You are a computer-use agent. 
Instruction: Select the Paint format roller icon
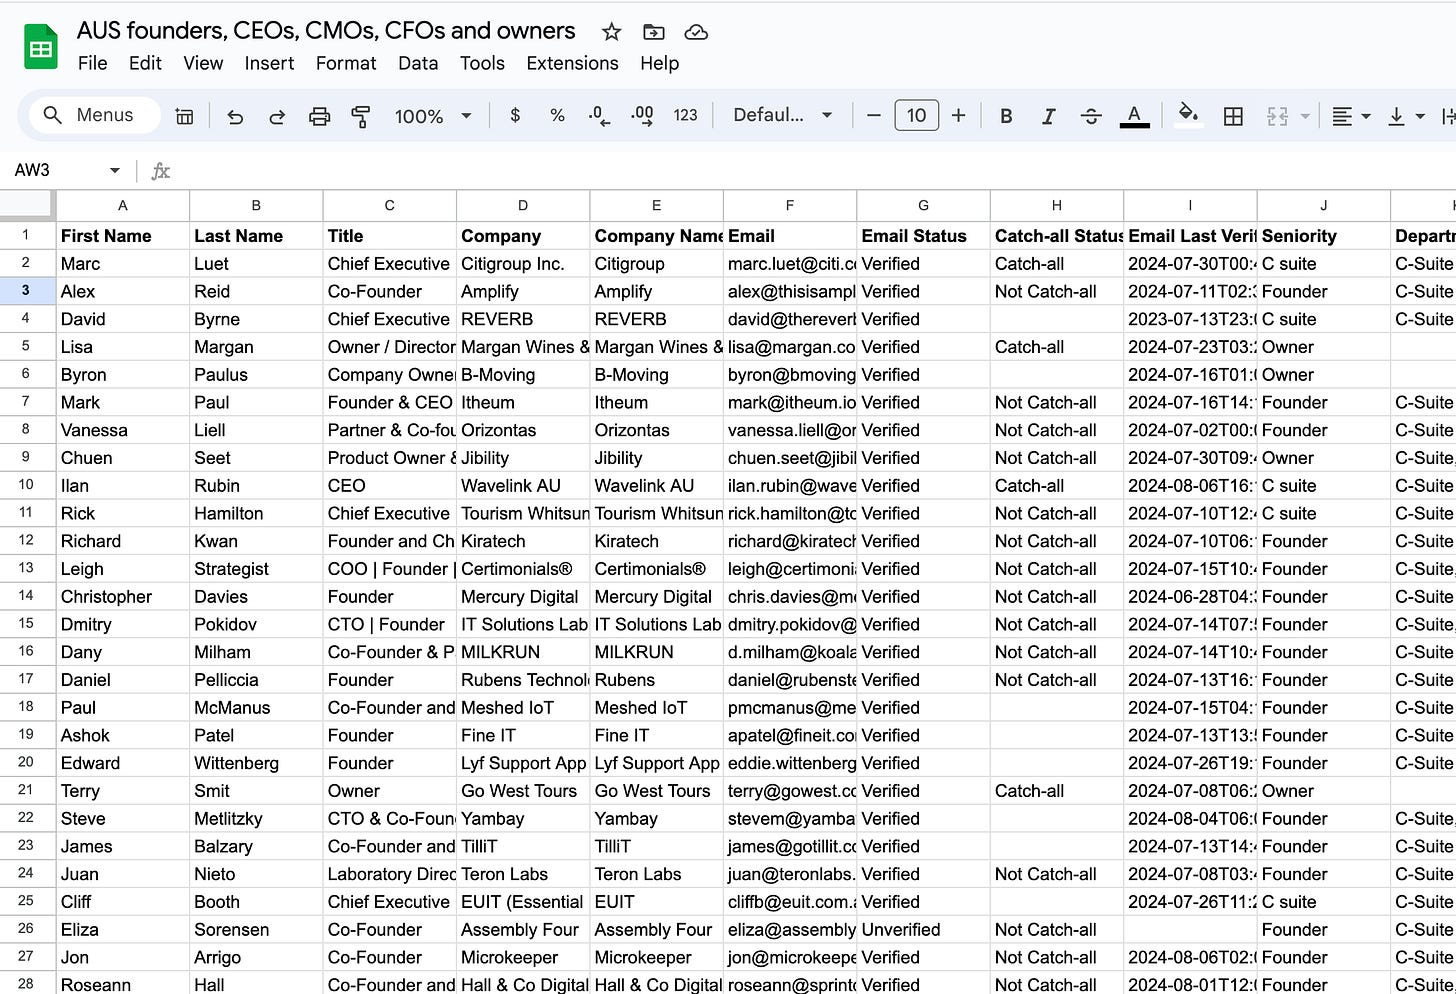361,116
